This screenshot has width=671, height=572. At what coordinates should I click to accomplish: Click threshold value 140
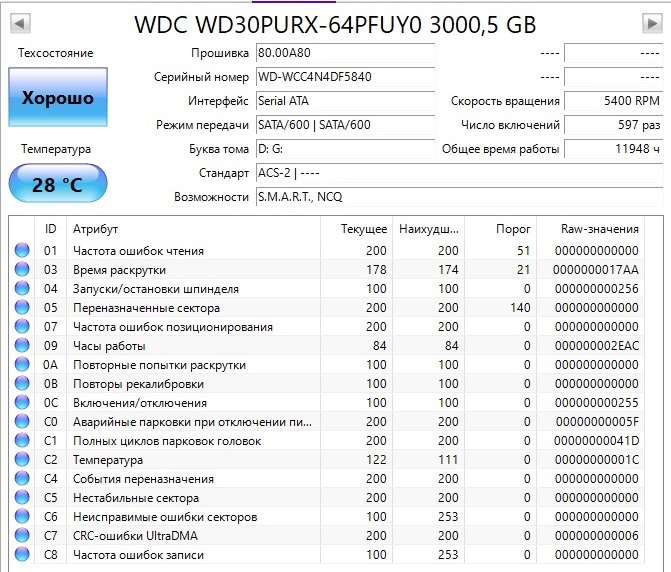coord(520,308)
